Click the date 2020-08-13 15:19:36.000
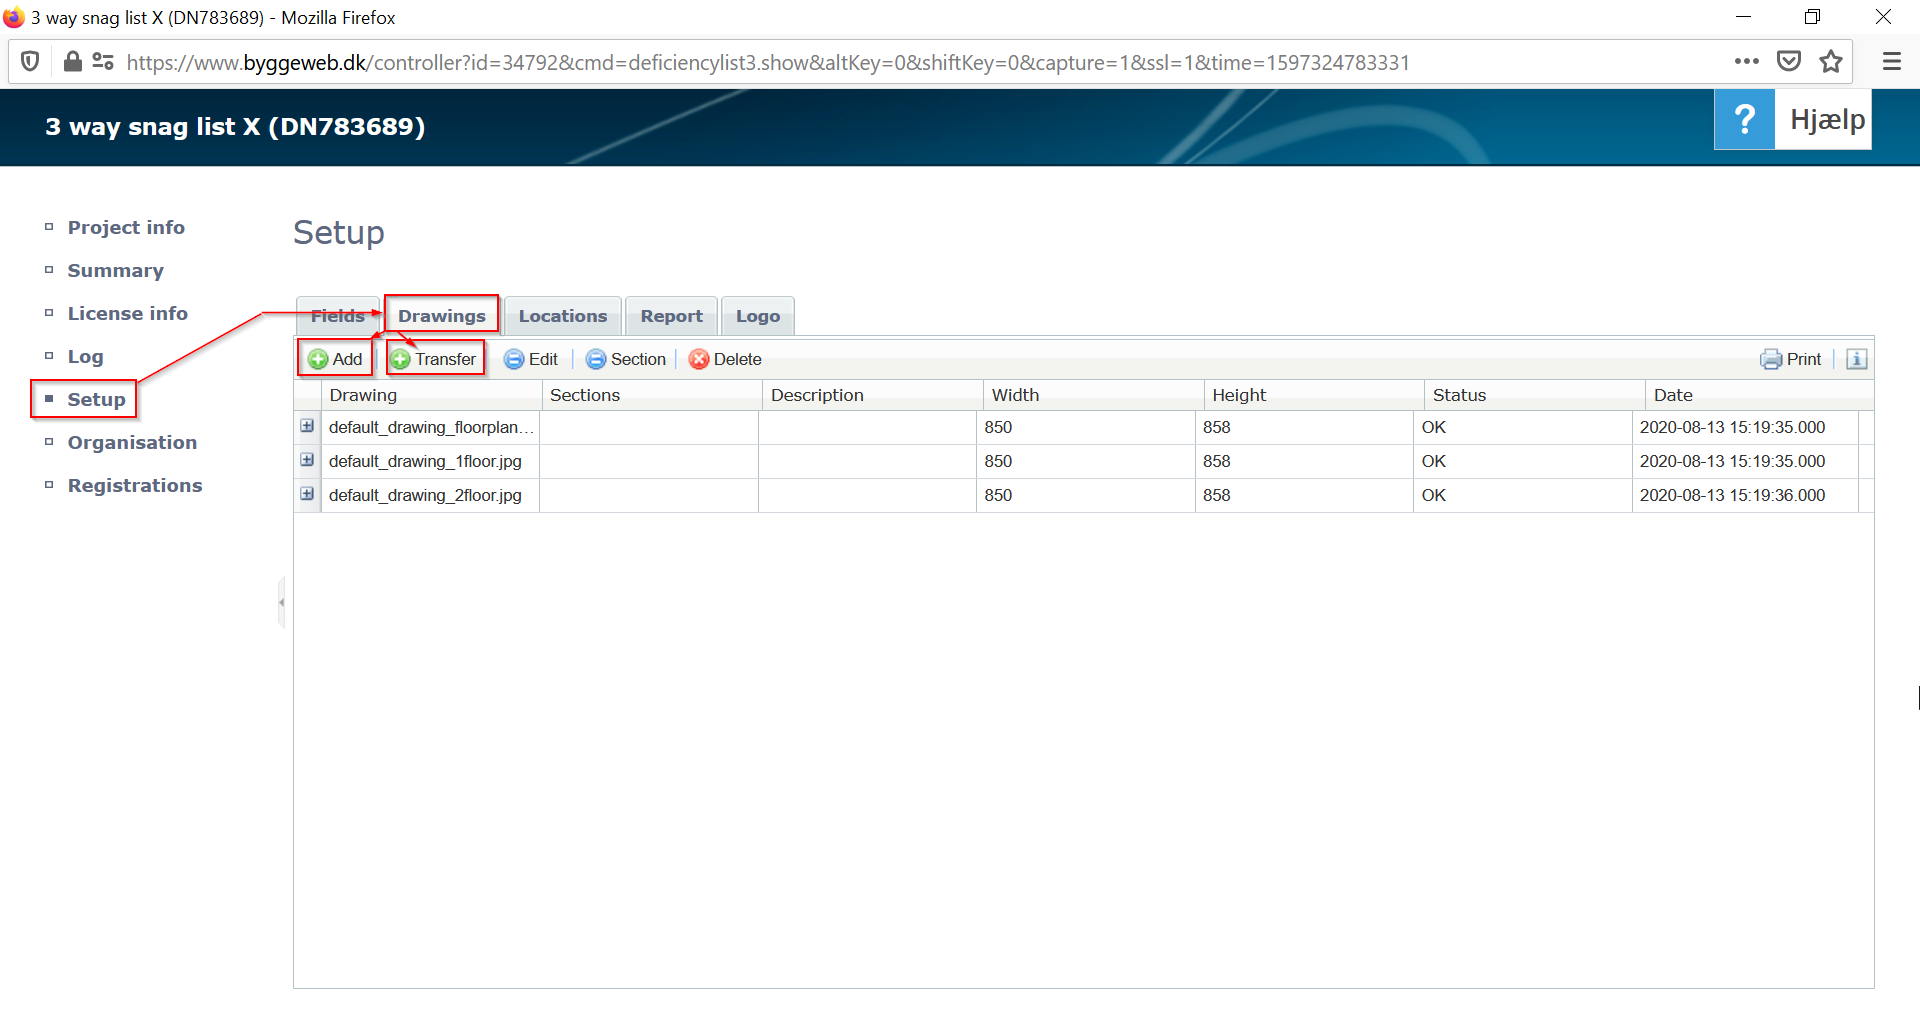1920x1019 pixels. point(1732,495)
